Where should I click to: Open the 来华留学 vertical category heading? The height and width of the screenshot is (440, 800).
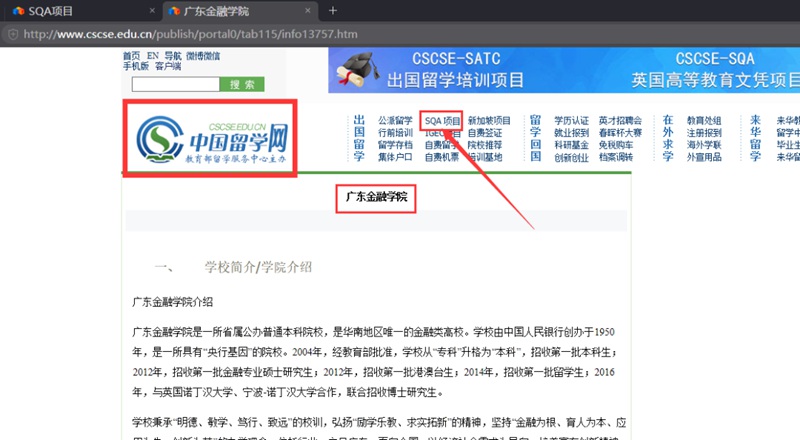pos(755,138)
